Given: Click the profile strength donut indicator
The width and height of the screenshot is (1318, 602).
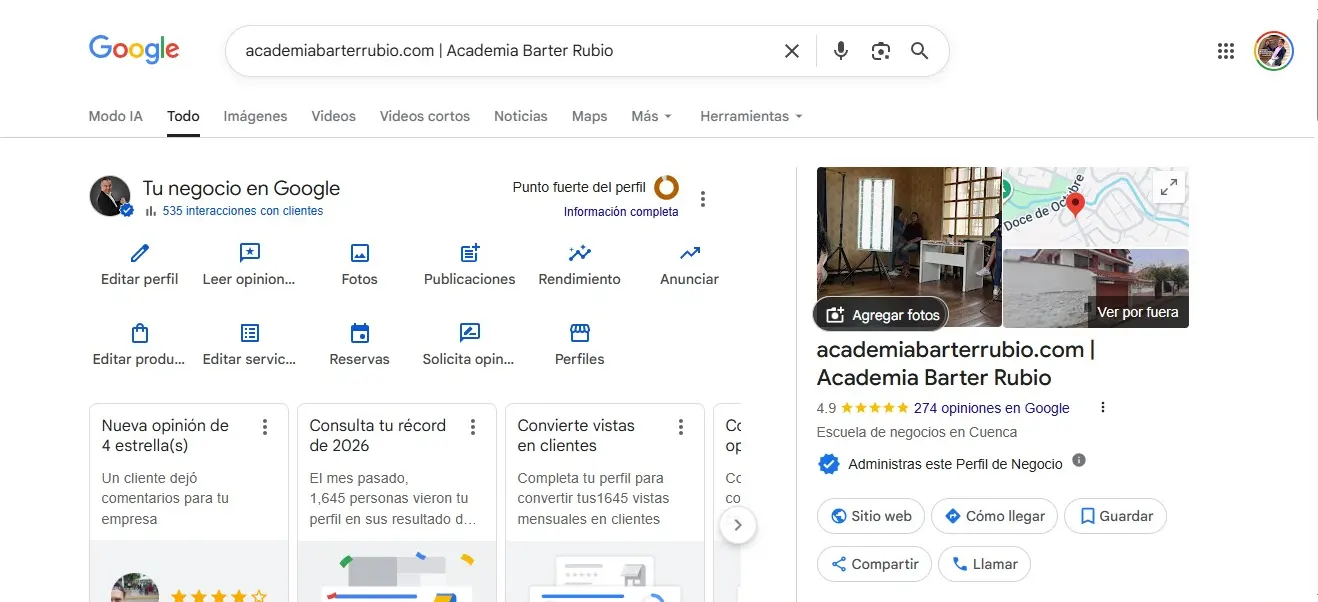Looking at the screenshot, I should point(666,187).
